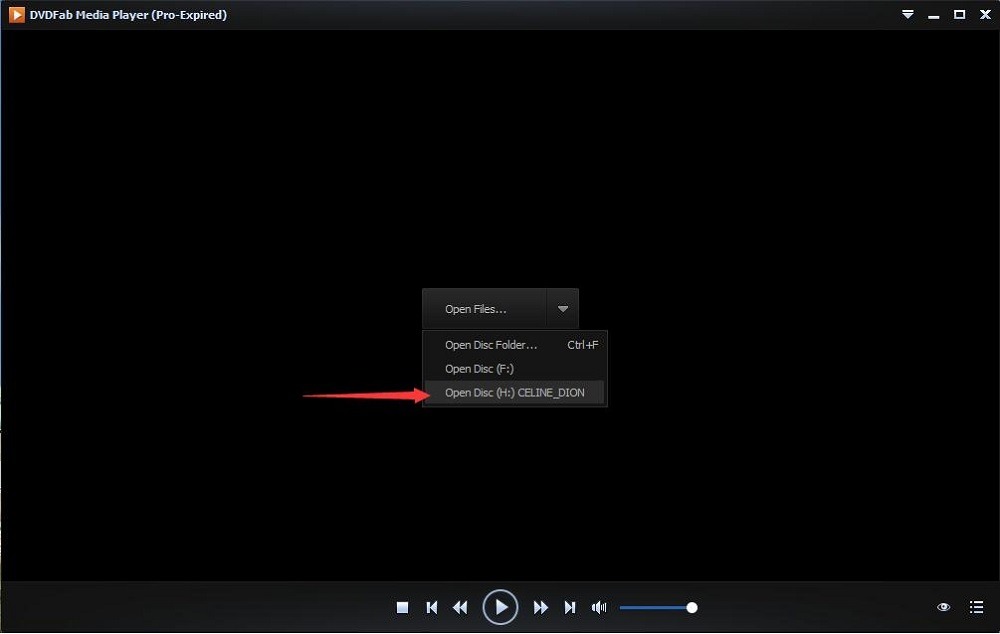The height and width of the screenshot is (634, 1000).
Task: Open Disc (H:) CELINE_DION
Action: pyautogui.click(x=514, y=393)
